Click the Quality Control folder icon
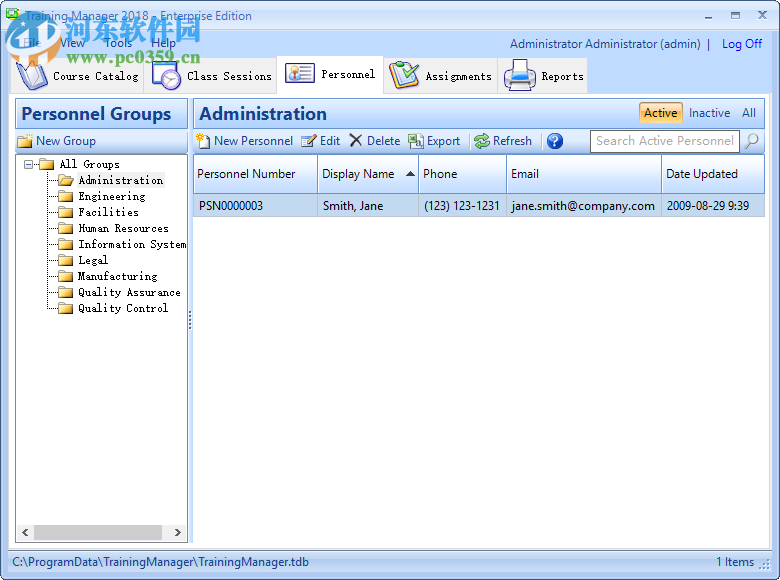 [x=66, y=308]
